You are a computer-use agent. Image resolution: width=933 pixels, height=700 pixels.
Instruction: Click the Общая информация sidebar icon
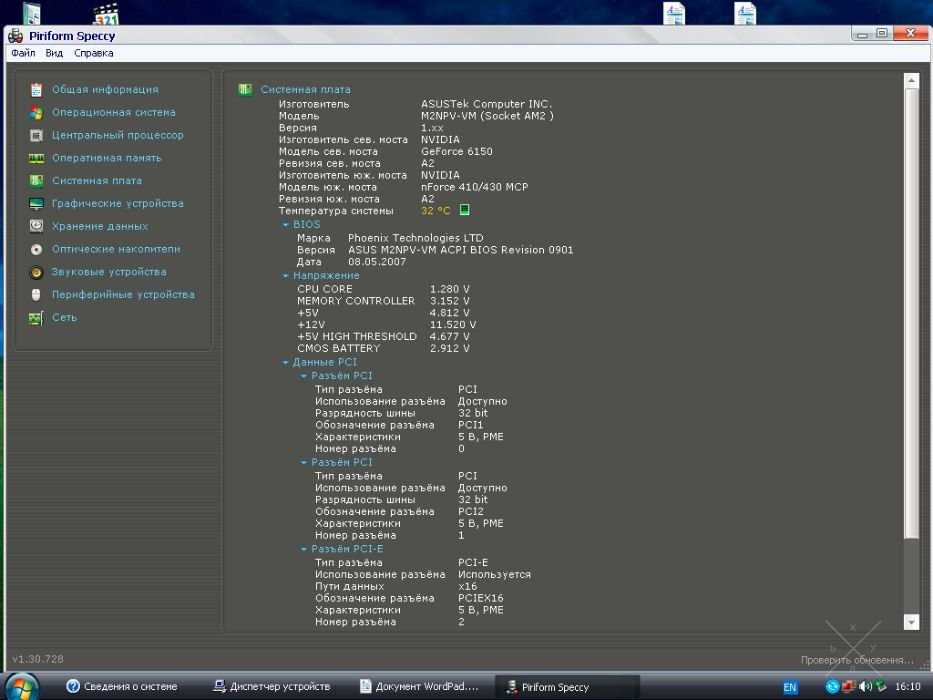coord(36,90)
